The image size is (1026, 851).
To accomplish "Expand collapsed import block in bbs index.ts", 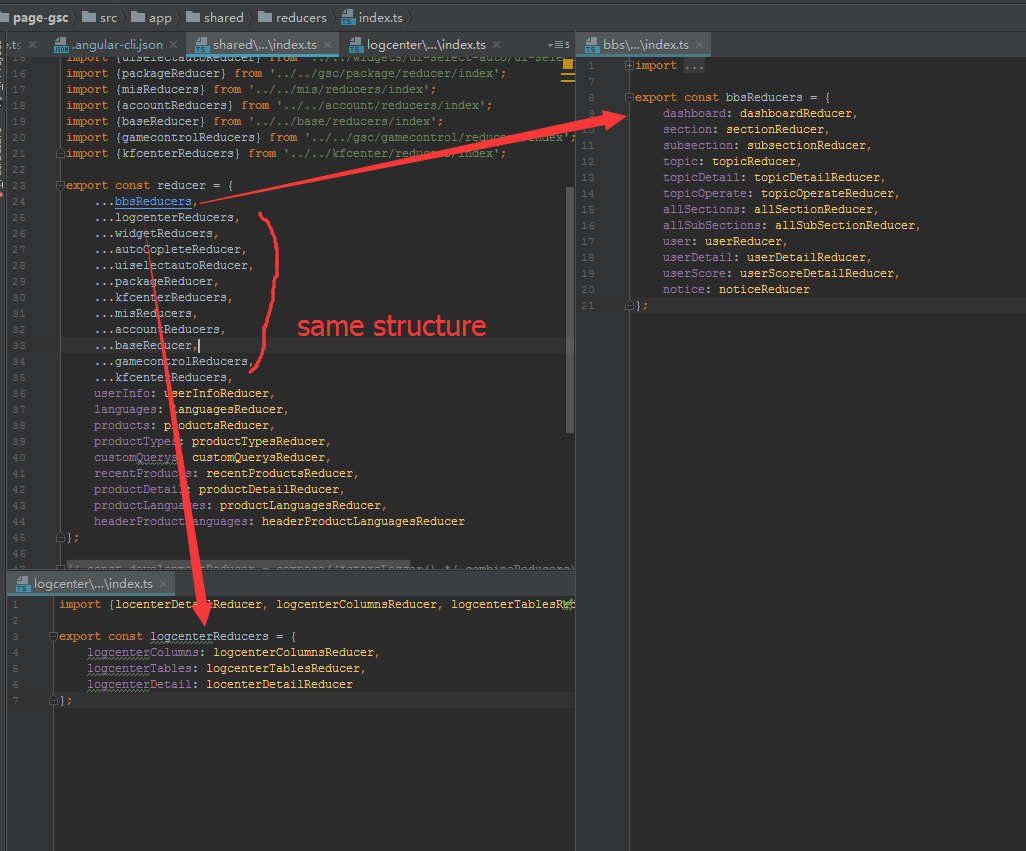I will click(629, 65).
